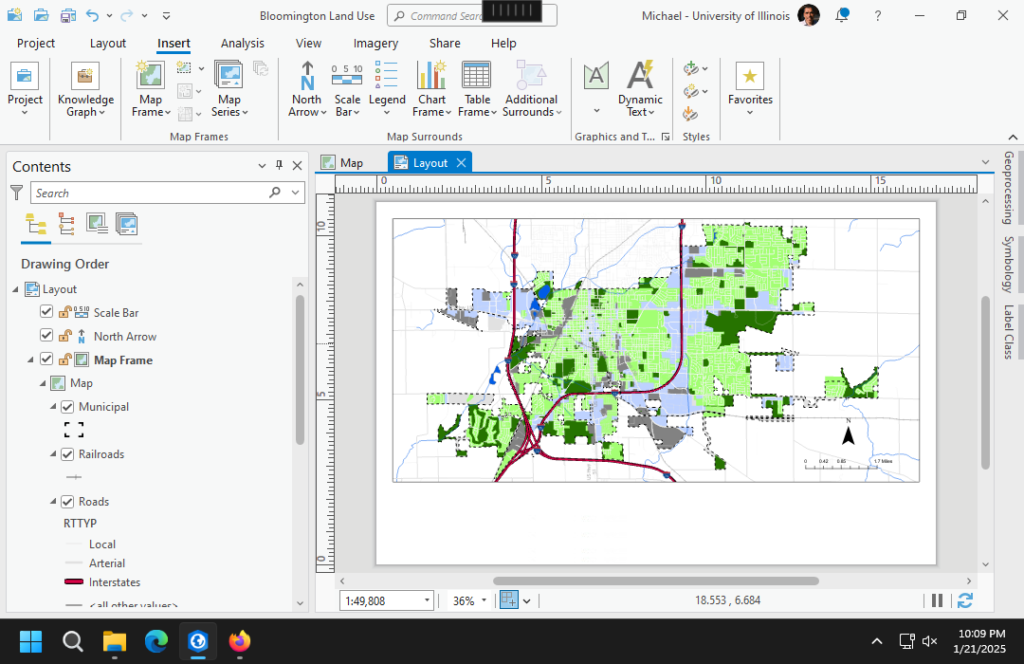Screen dimensions: 1024x664
Task: Toggle lock on Scale Bar element
Action: pyautogui.click(x=65, y=312)
